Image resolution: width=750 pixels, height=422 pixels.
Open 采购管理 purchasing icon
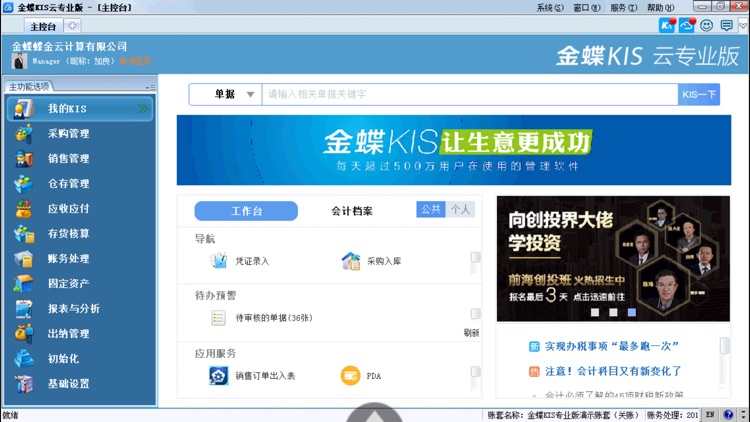[23, 133]
